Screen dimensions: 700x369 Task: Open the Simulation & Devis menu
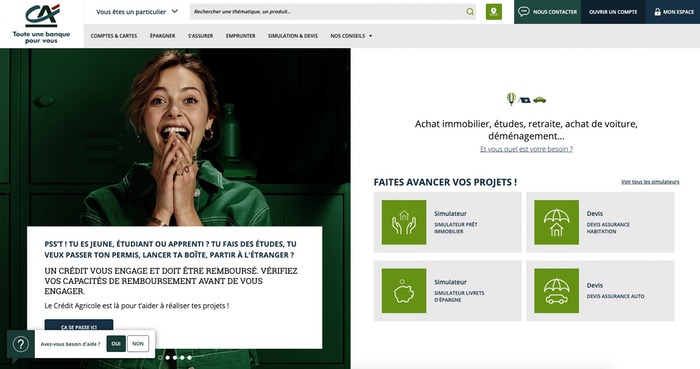pyautogui.click(x=293, y=36)
